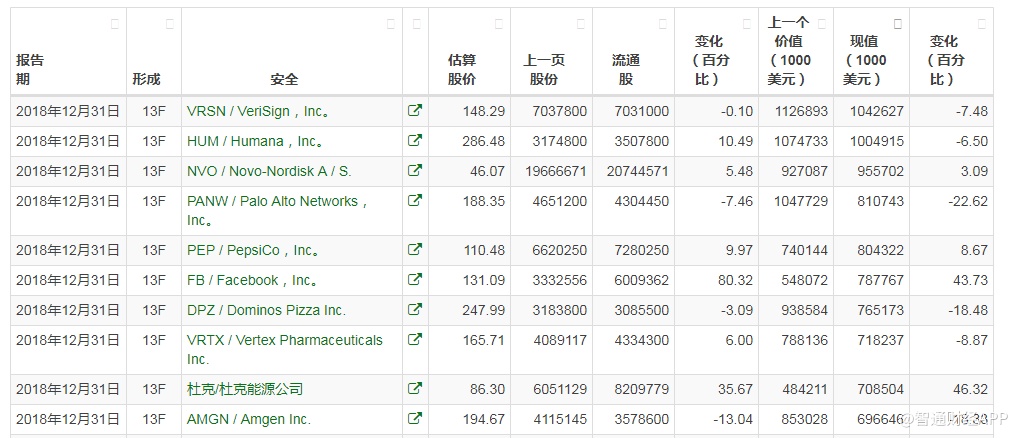
Task: Open PepsiCo's external link icon
Action: point(415,250)
